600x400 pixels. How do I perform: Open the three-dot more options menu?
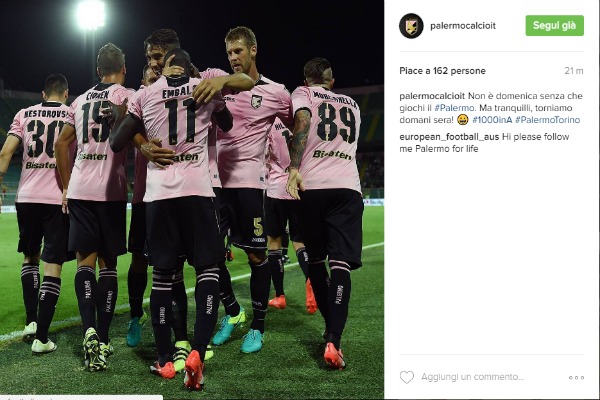point(576,377)
